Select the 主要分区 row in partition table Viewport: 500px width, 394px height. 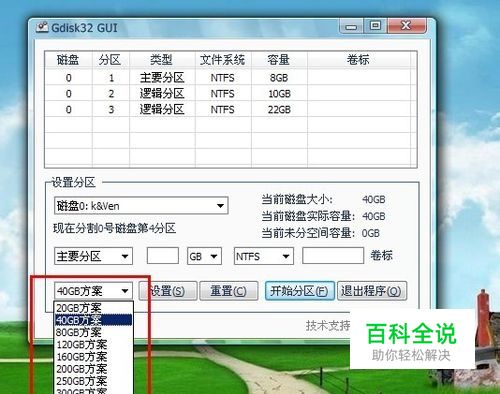pos(231,78)
